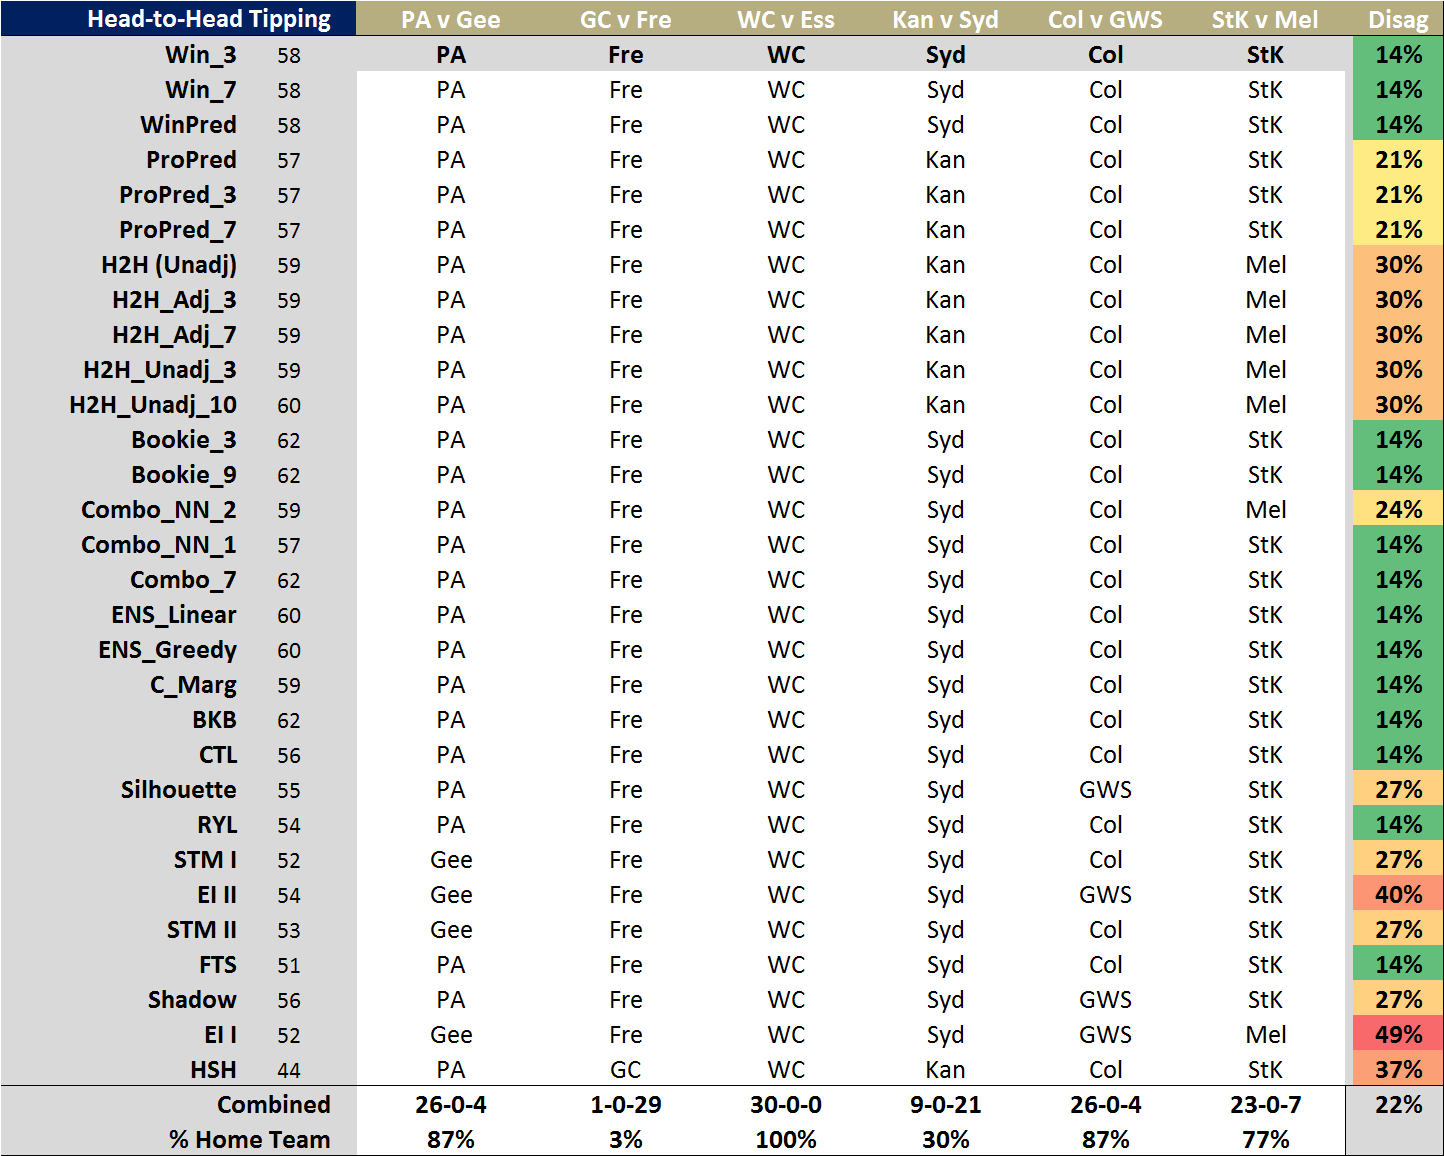
Task: Select the 'H2H (Unadj)' row label
Action: (x=169, y=265)
